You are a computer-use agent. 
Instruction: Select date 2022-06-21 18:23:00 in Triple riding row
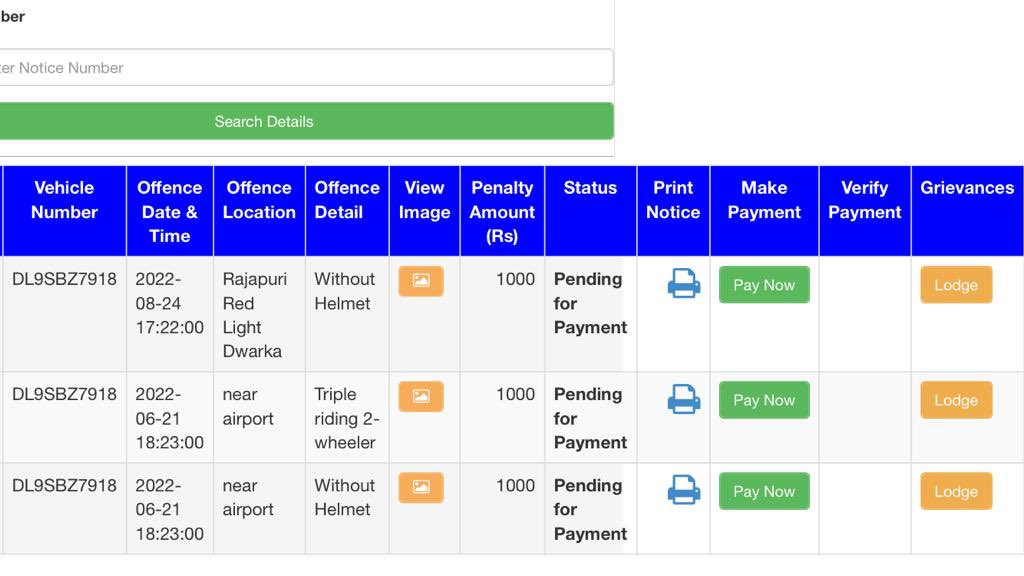pos(170,419)
